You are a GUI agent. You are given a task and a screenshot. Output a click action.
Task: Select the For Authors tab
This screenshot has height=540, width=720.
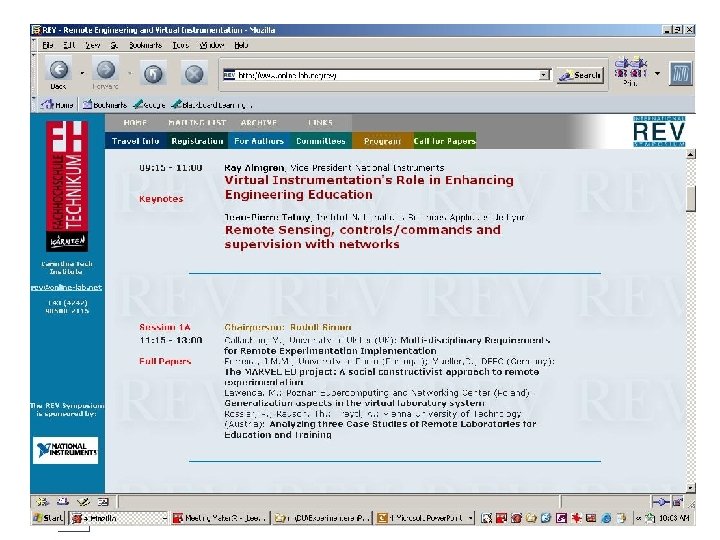click(x=259, y=141)
